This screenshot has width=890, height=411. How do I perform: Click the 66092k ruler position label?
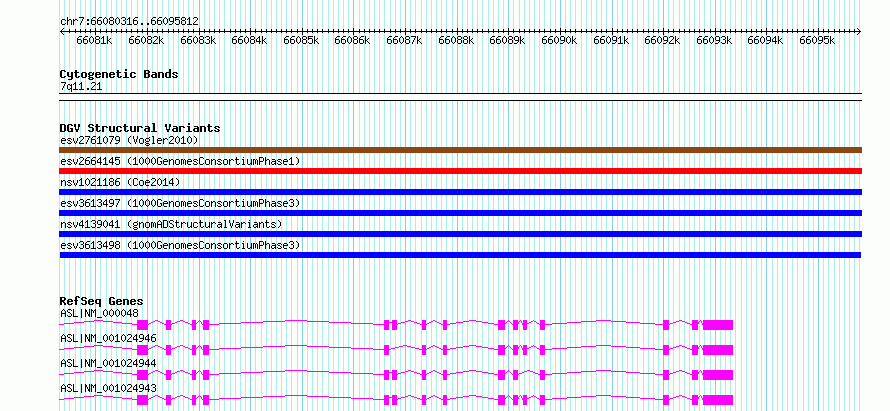[662, 40]
